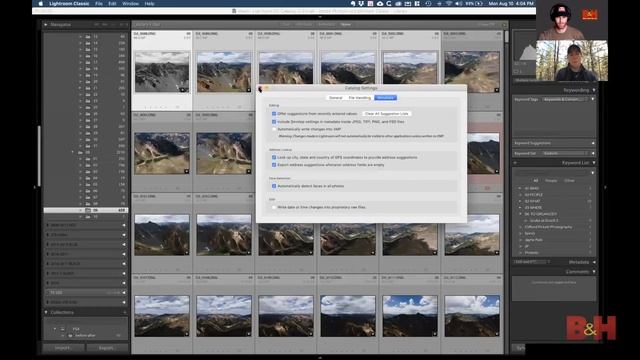Viewport: 640px width, 360px height.
Task: Click the volume icon in the menu bar
Action: [458, 3]
